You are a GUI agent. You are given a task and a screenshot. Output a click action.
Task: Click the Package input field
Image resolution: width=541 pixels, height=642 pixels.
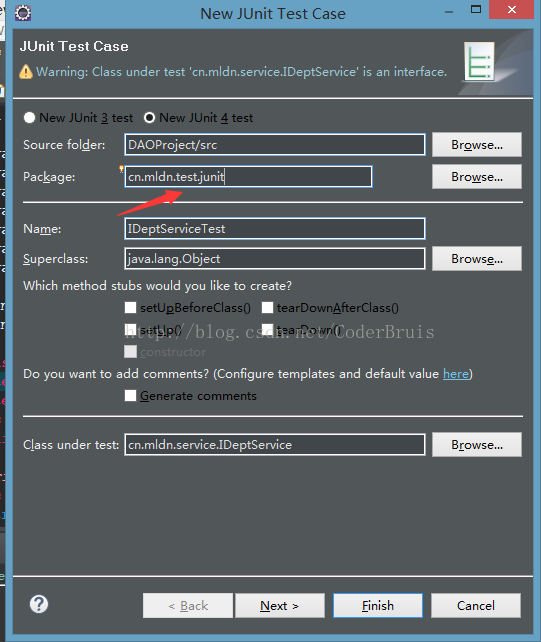248,176
